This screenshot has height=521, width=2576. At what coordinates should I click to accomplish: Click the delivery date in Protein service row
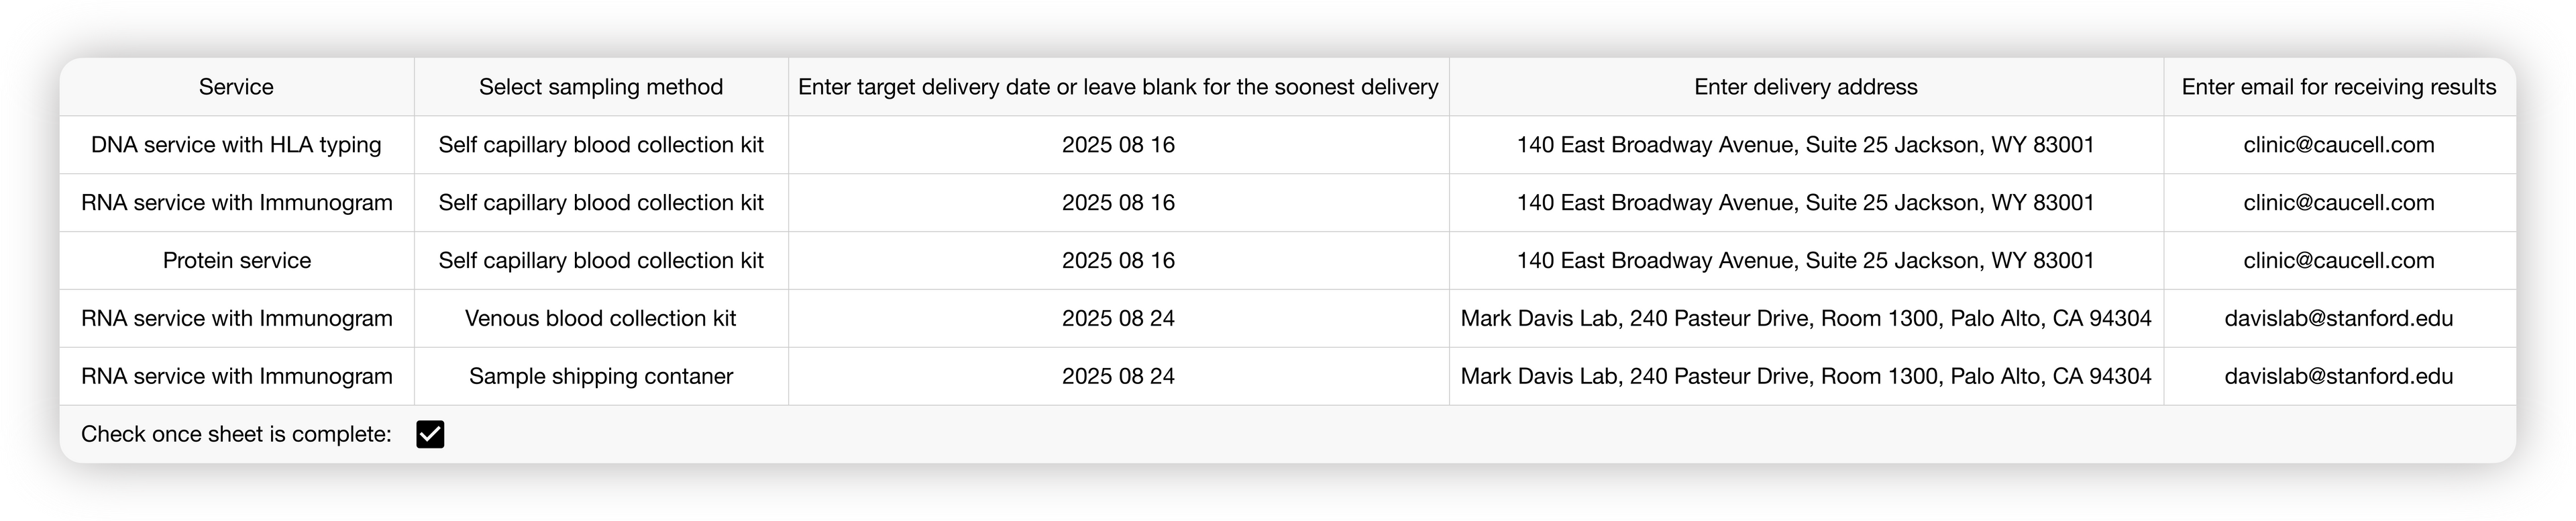click(1118, 261)
